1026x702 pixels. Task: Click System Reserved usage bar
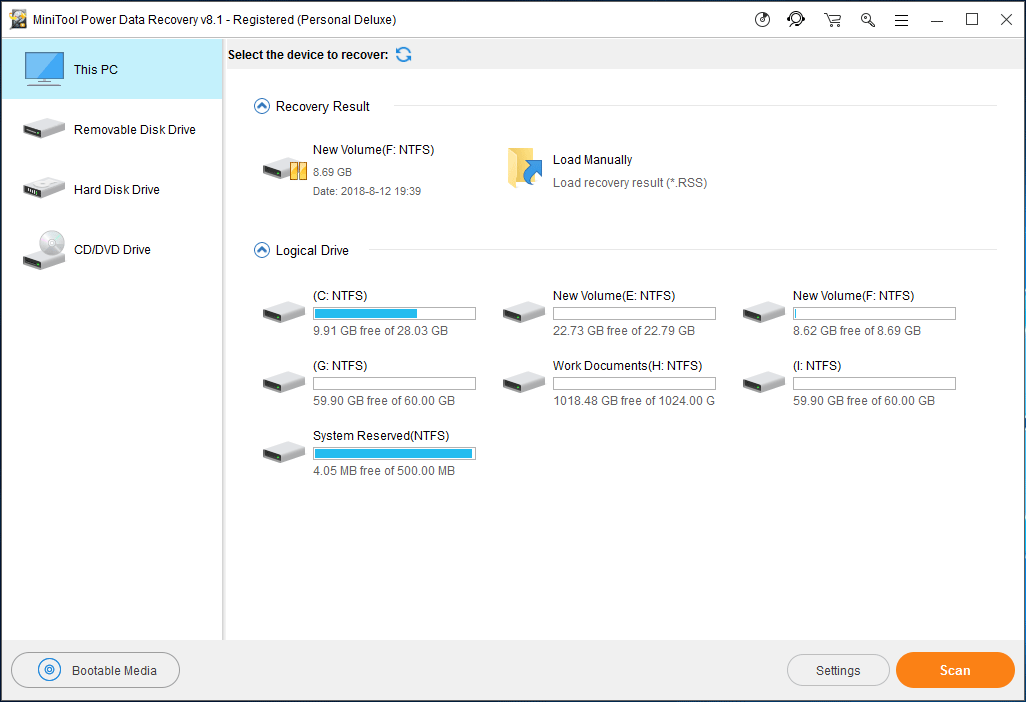pos(395,453)
